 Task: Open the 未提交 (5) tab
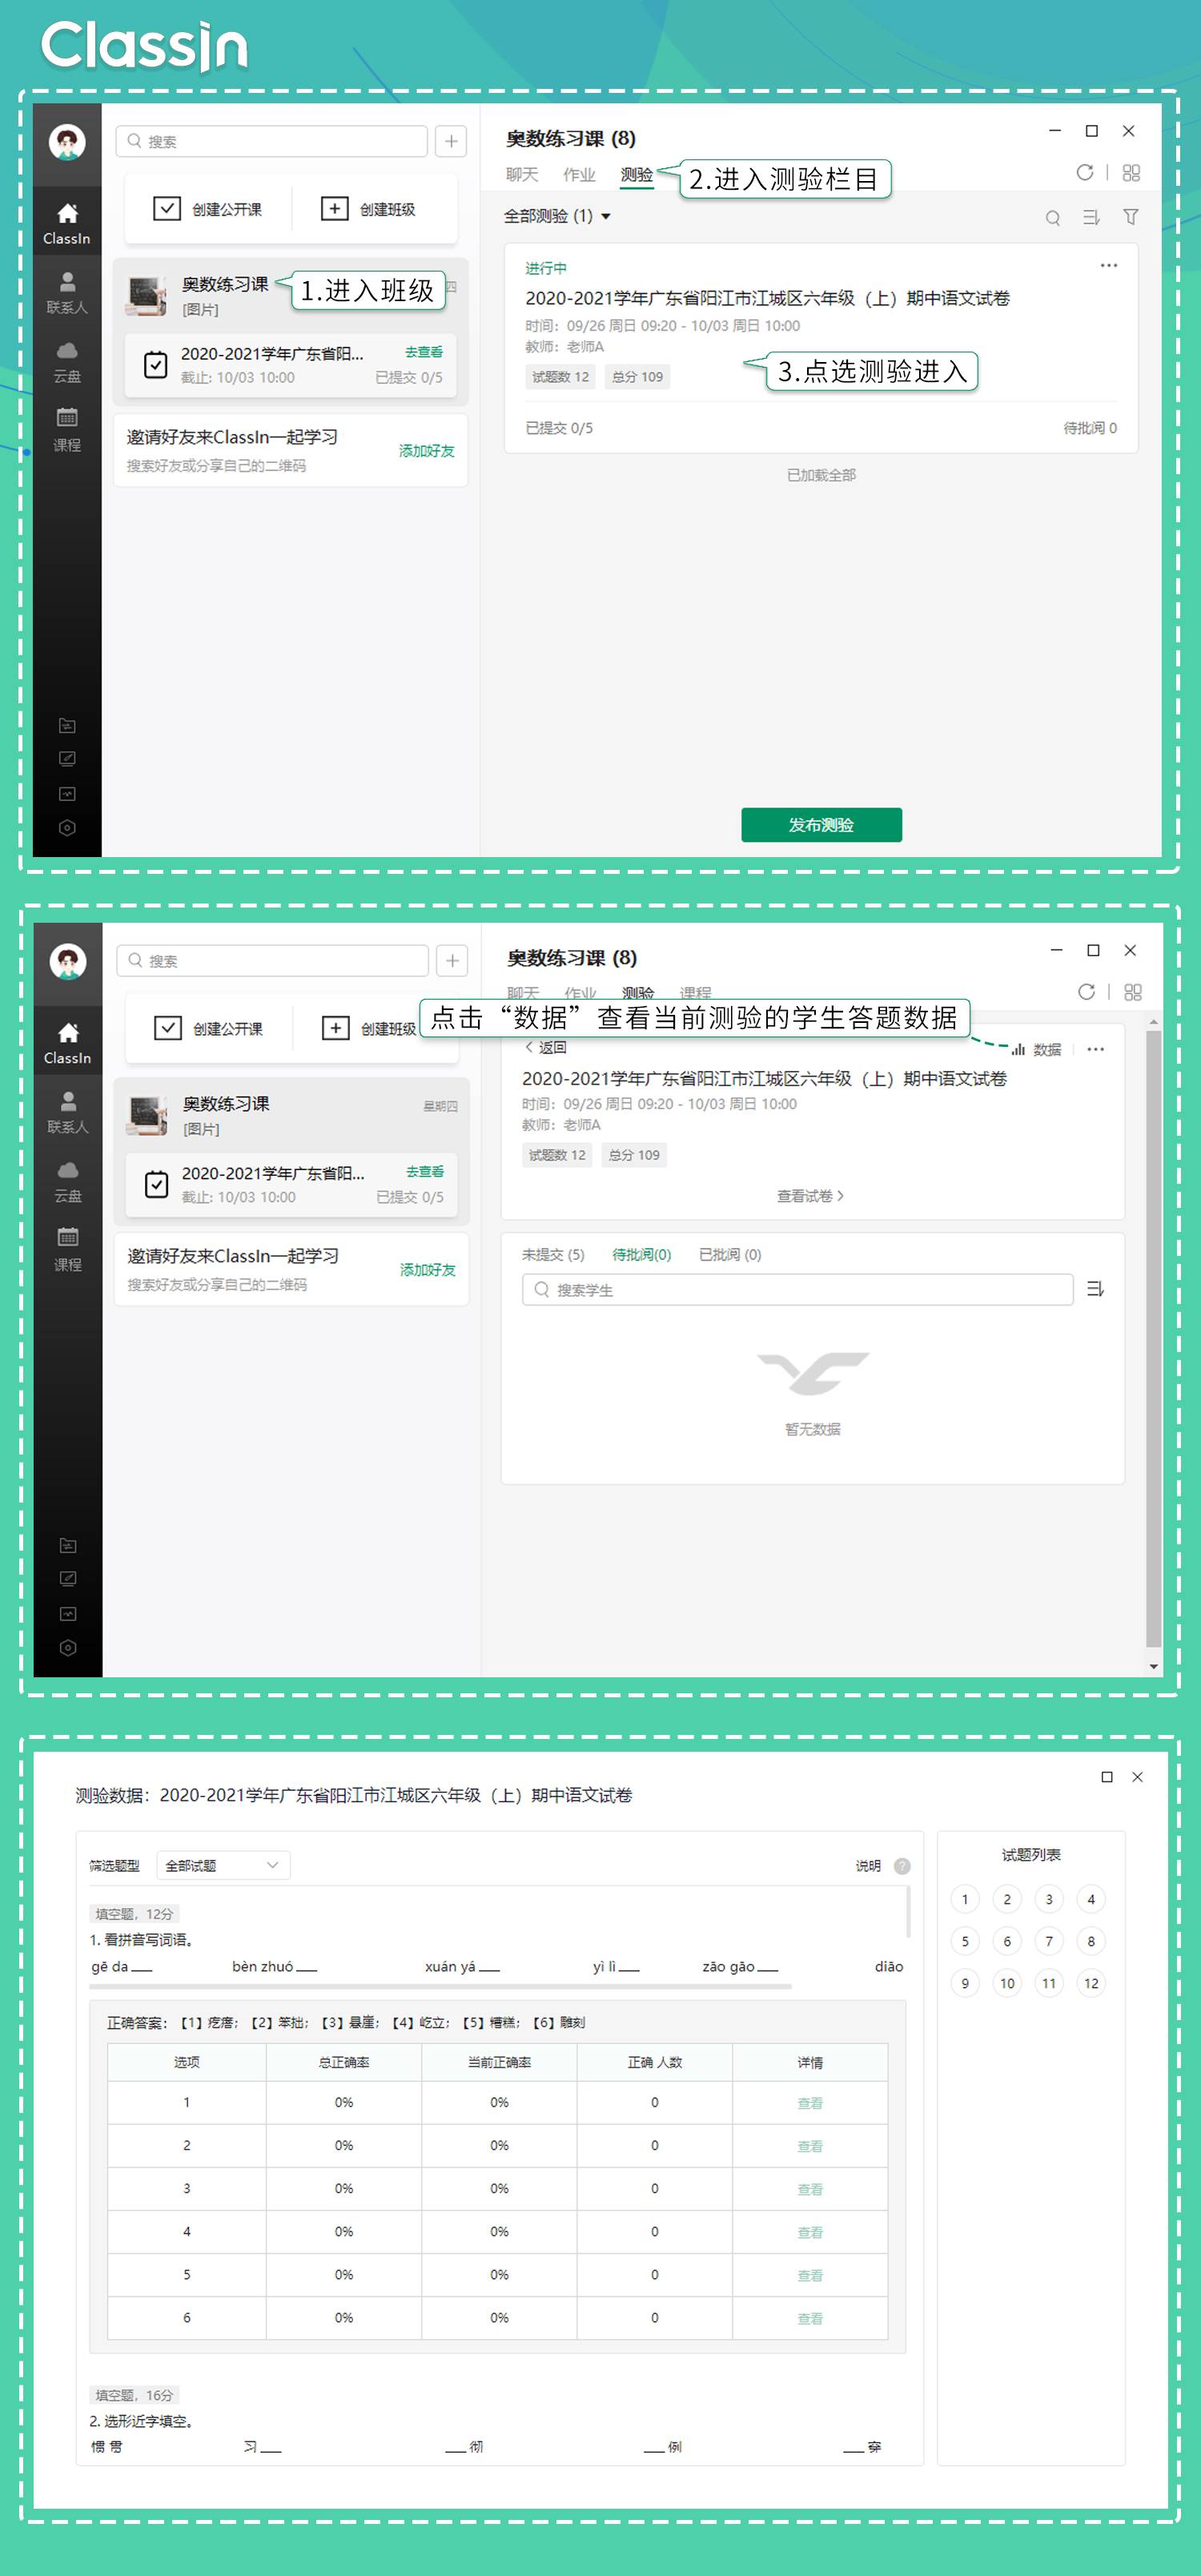tap(552, 1254)
